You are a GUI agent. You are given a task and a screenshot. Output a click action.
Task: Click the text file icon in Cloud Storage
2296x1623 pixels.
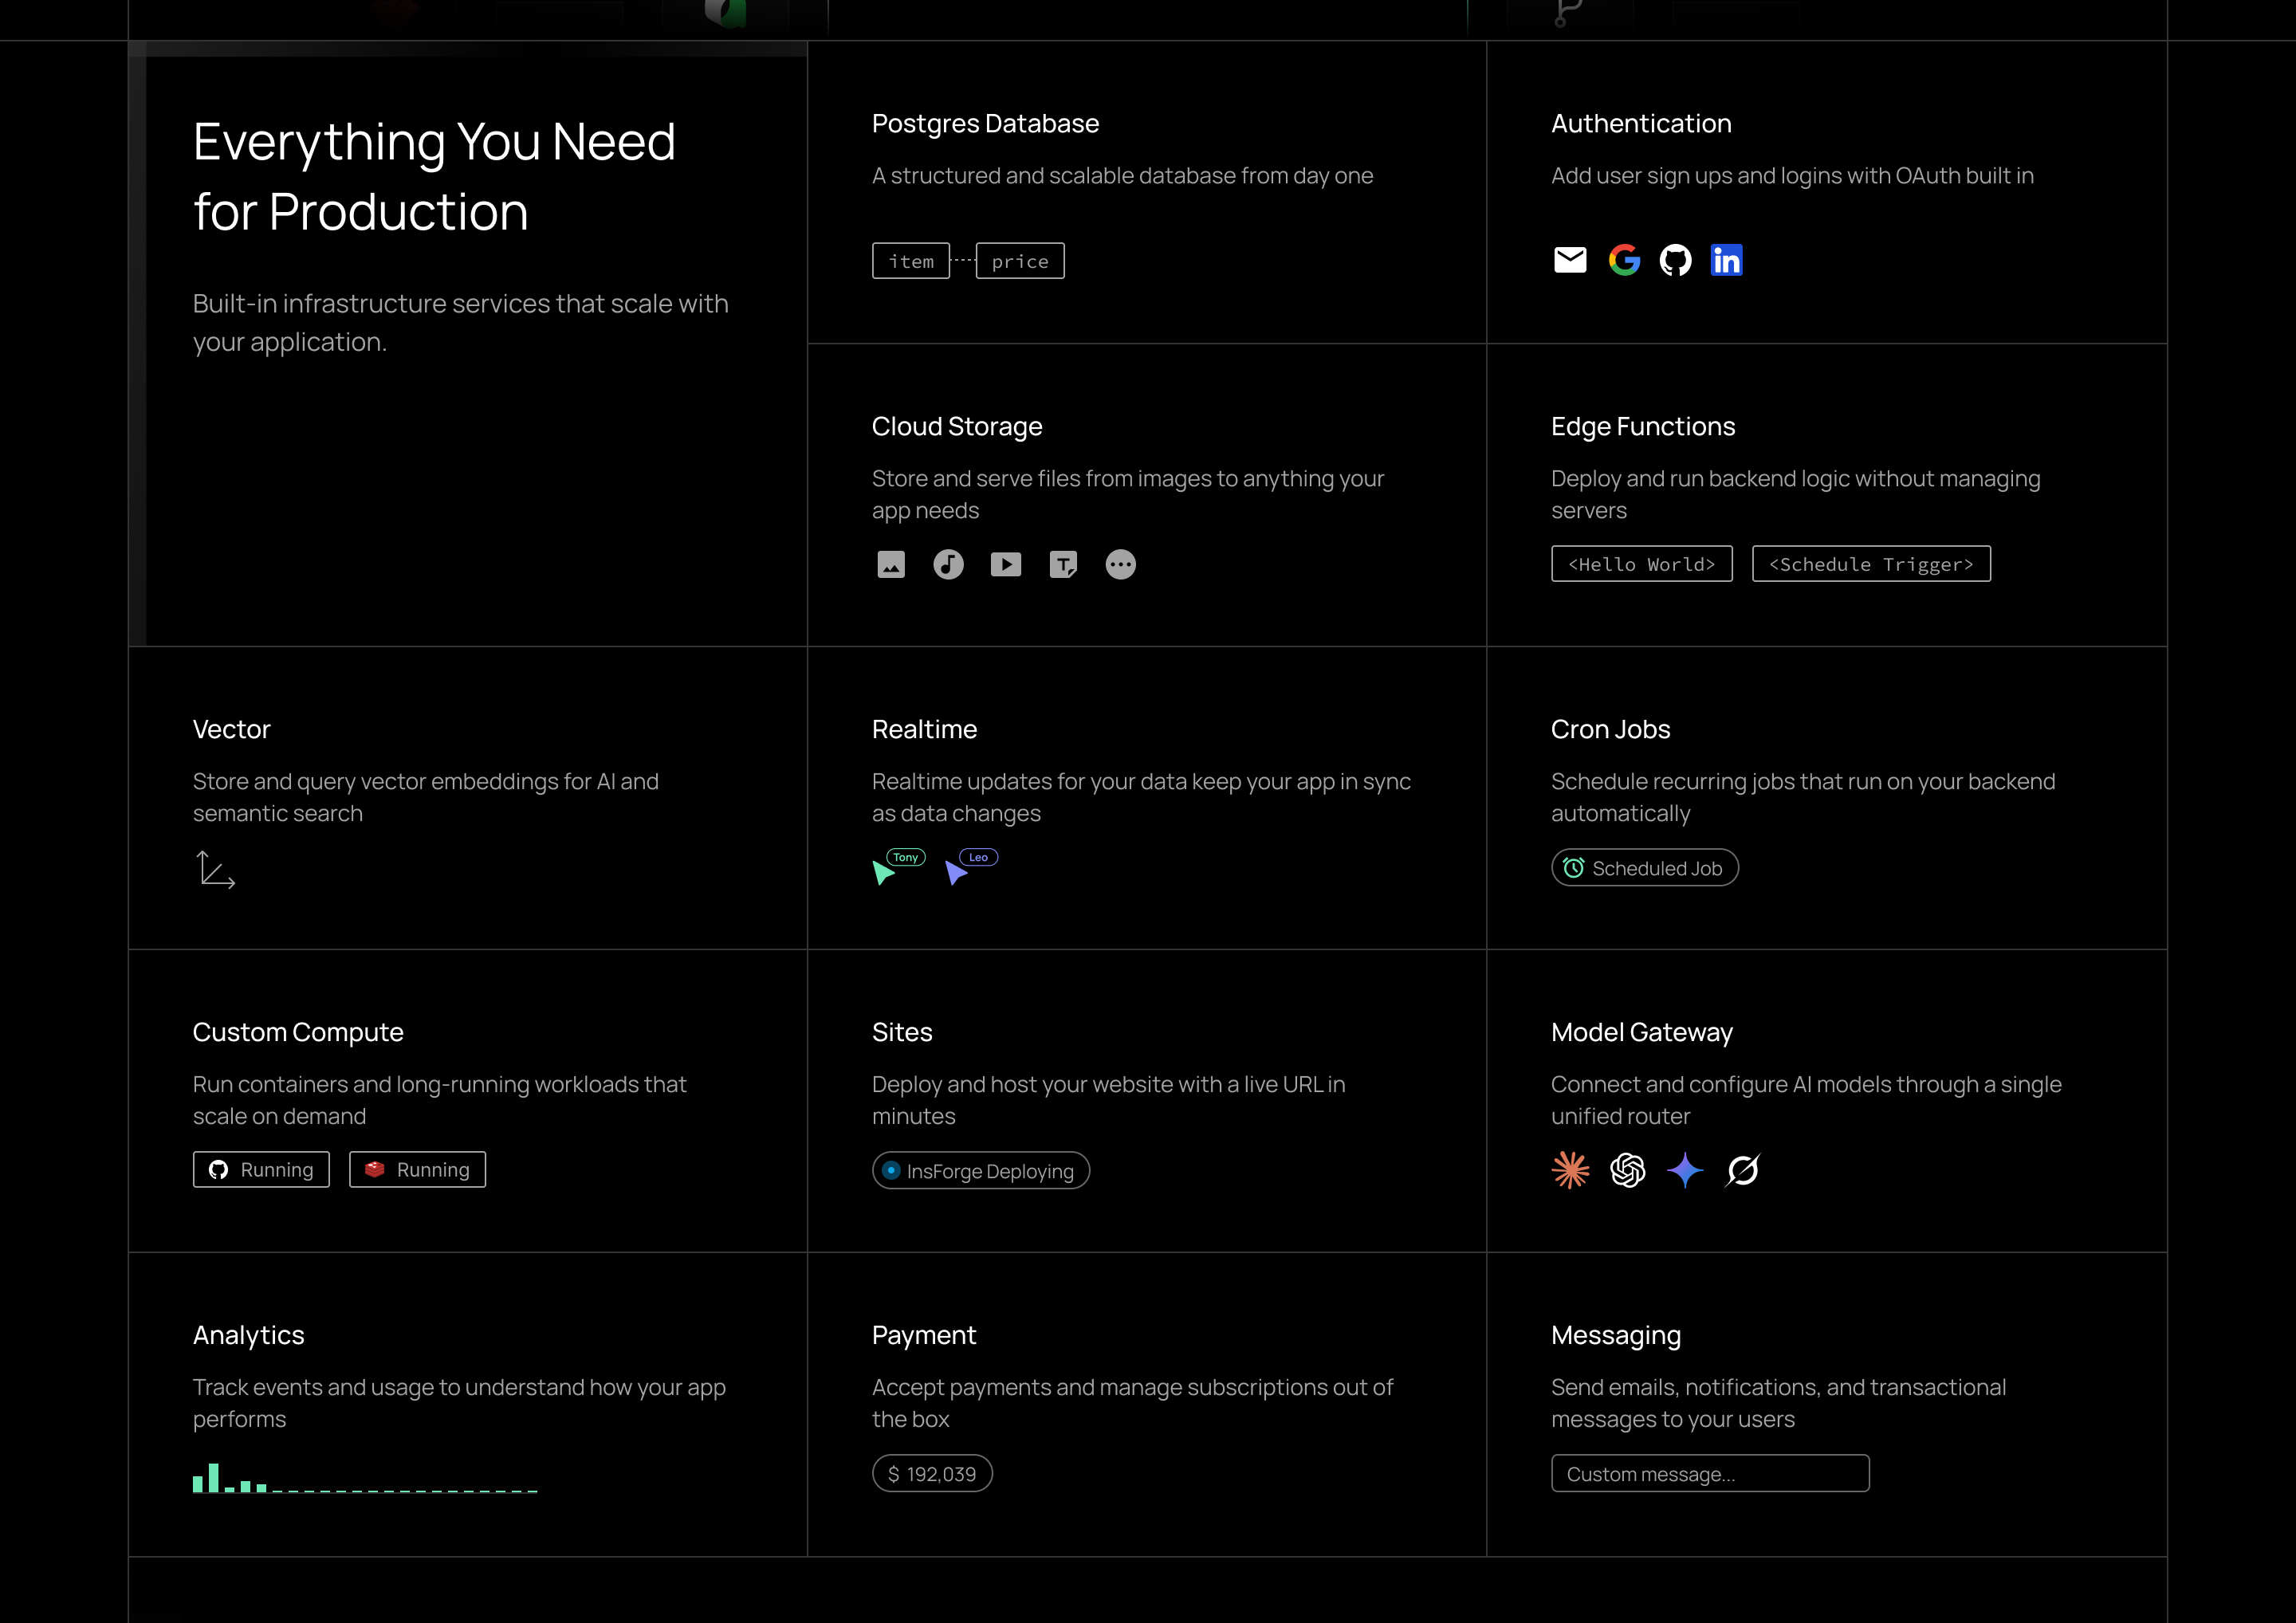pos(1063,564)
